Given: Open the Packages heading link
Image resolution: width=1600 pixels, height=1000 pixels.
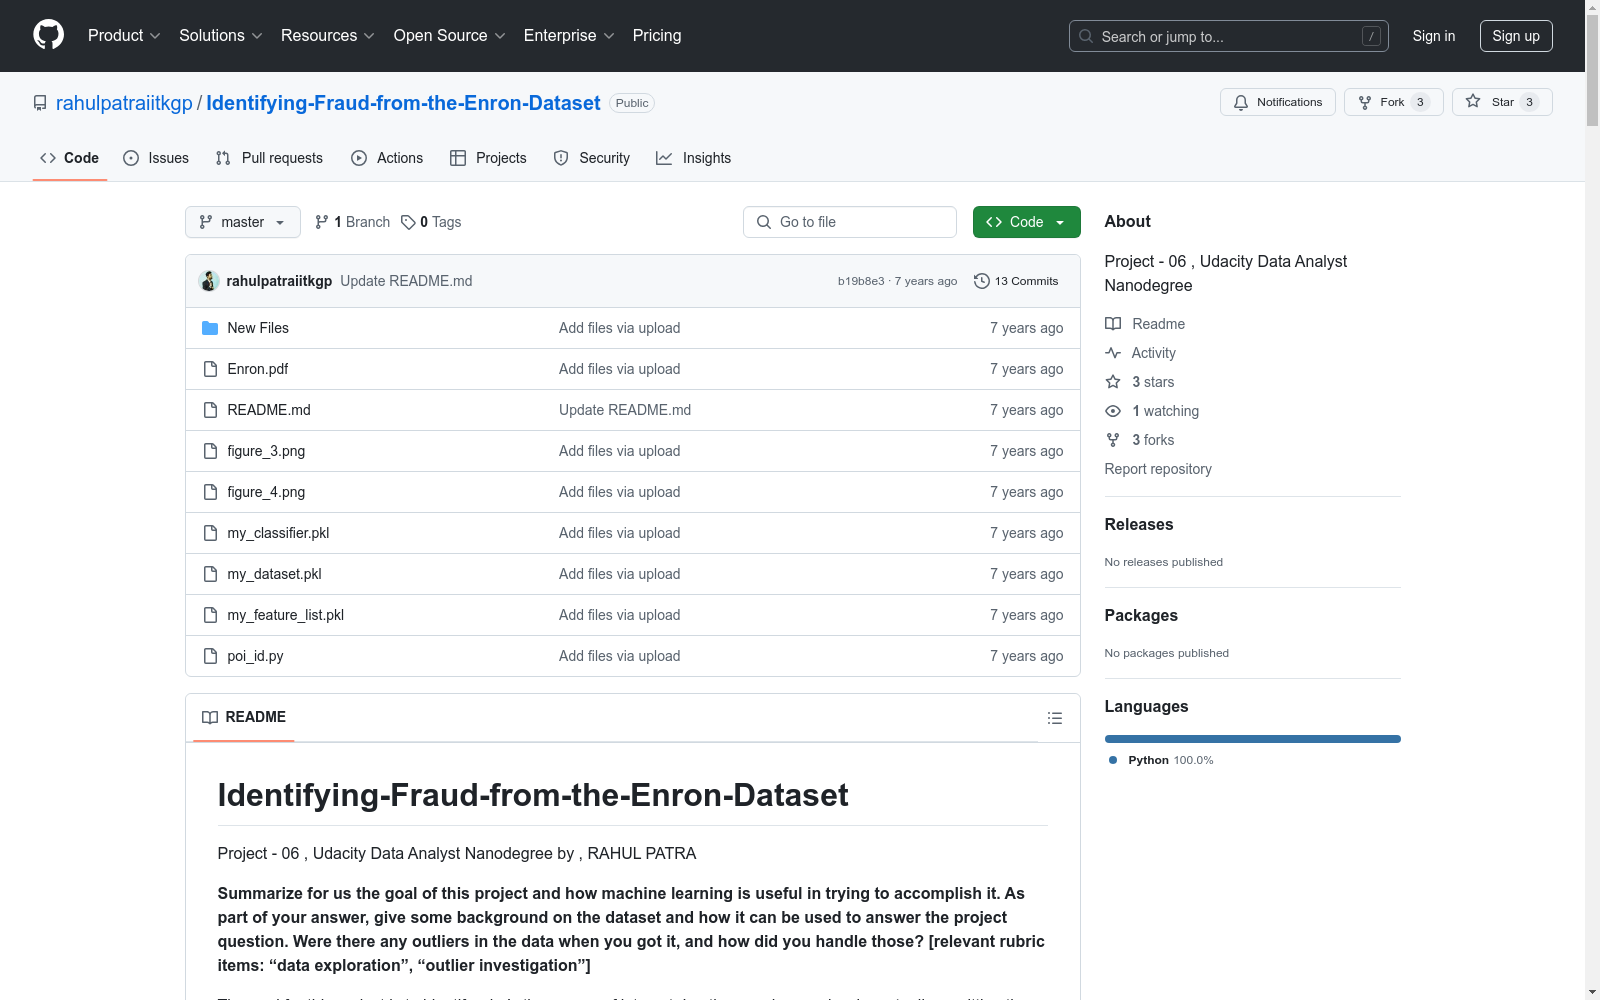Looking at the screenshot, I should click(x=1141, y=615).
